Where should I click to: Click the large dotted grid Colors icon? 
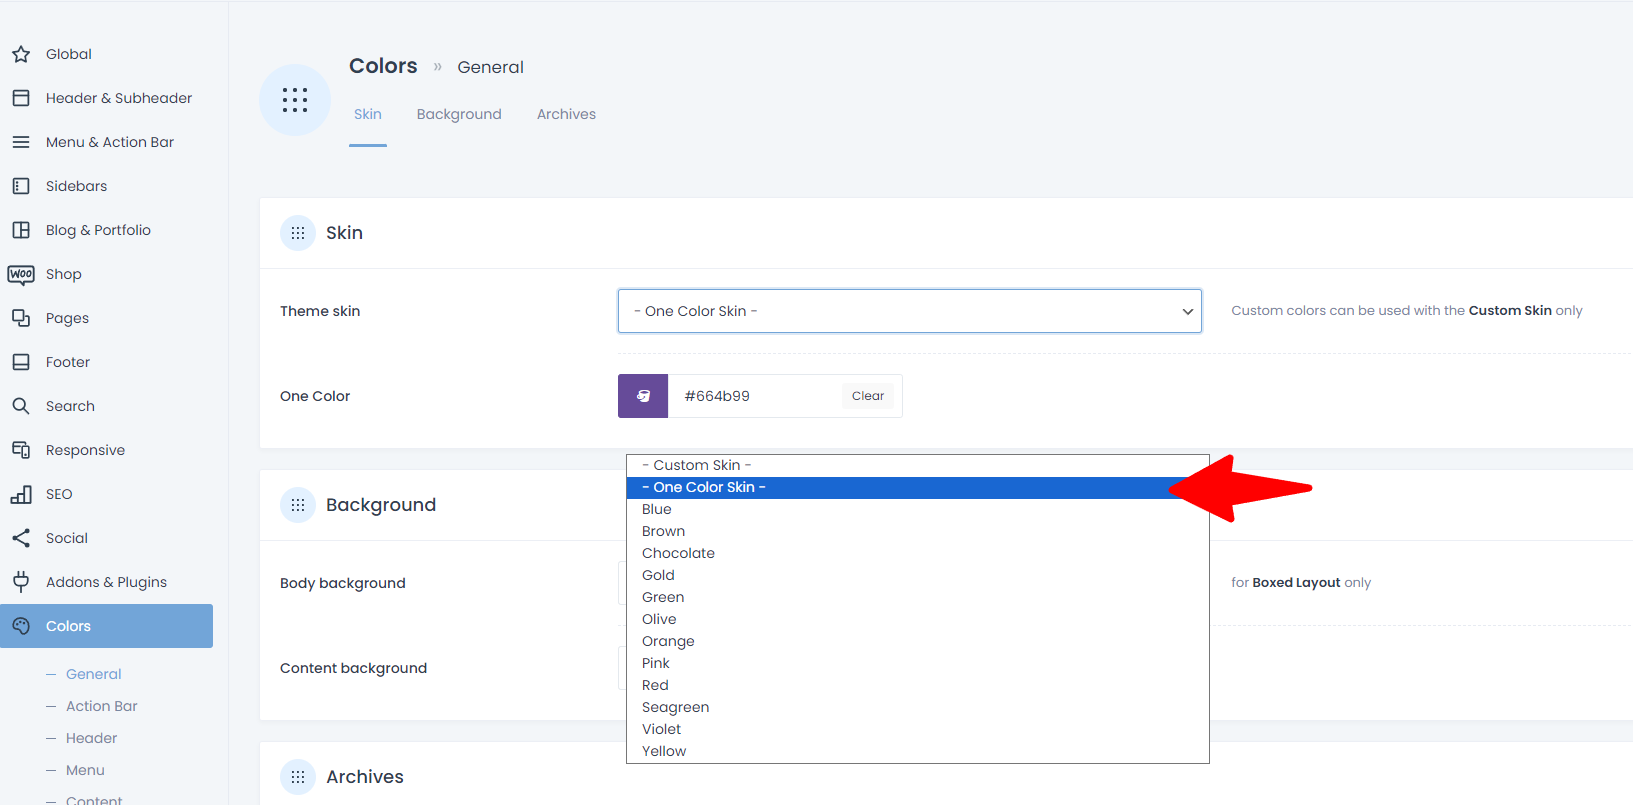tap(295, 100)
